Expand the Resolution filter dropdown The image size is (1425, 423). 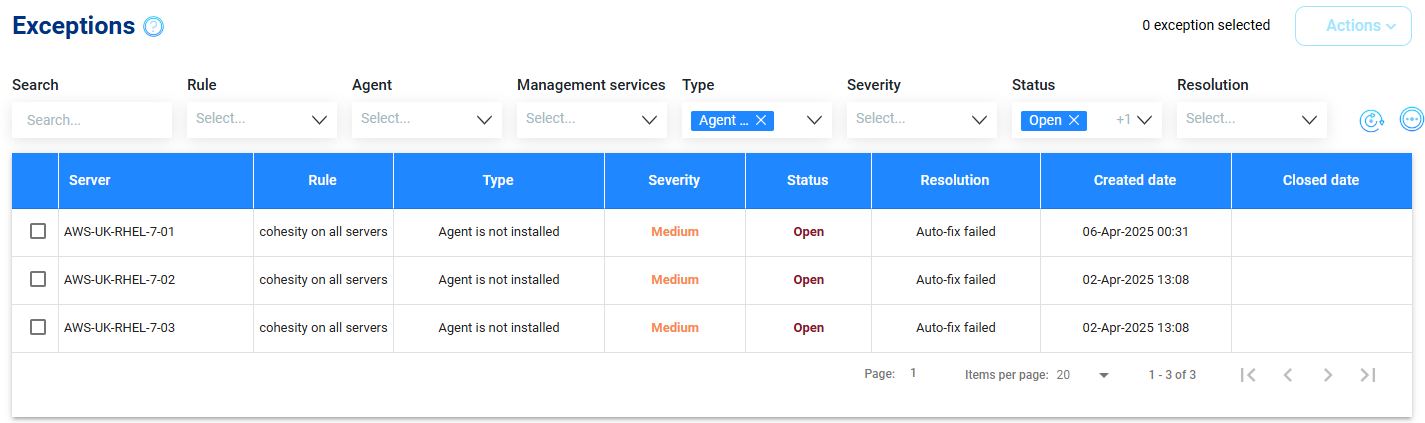click(x=1252, y=119)
